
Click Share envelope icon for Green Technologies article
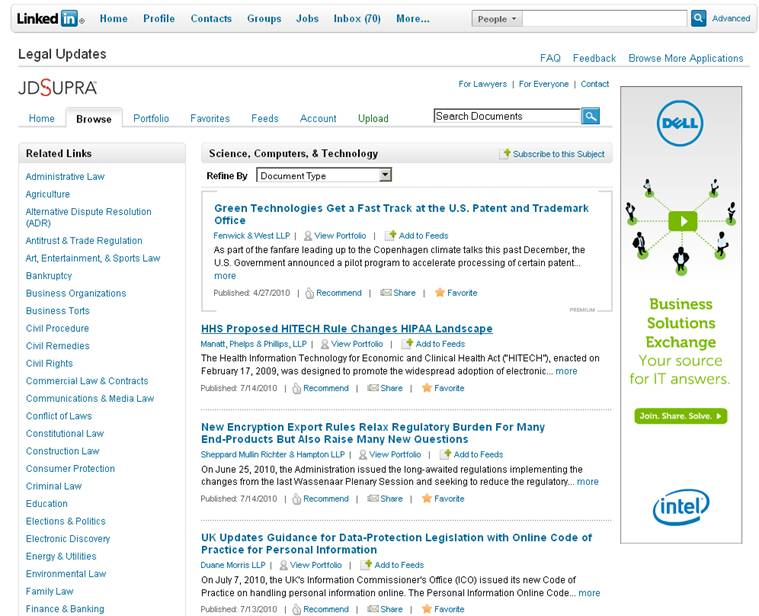386,292
